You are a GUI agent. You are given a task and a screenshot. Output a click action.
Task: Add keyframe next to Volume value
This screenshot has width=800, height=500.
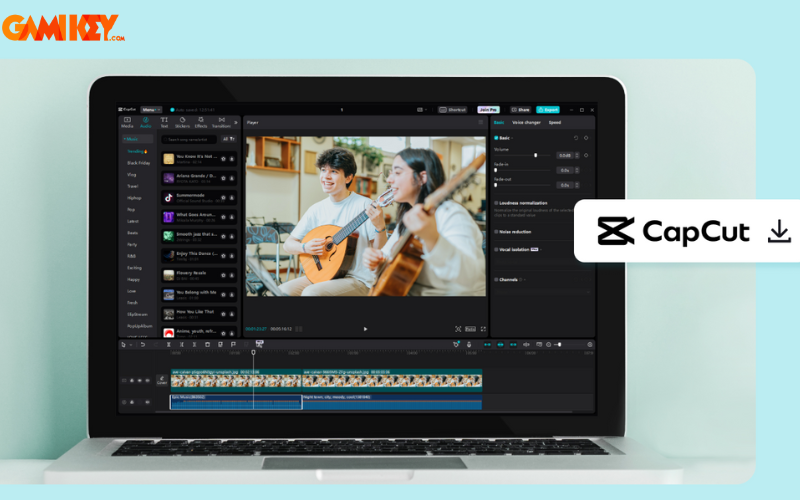[x=586, y=155]
